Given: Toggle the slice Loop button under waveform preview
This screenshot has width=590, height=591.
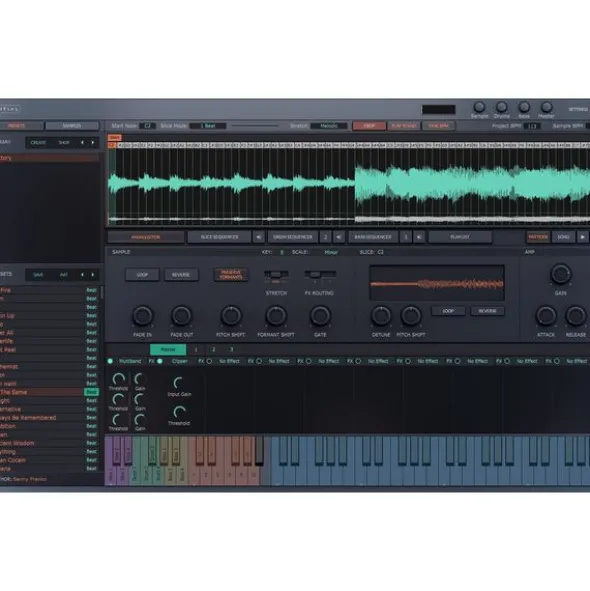Looking at the screenshot, I should (x=448, y=311).
